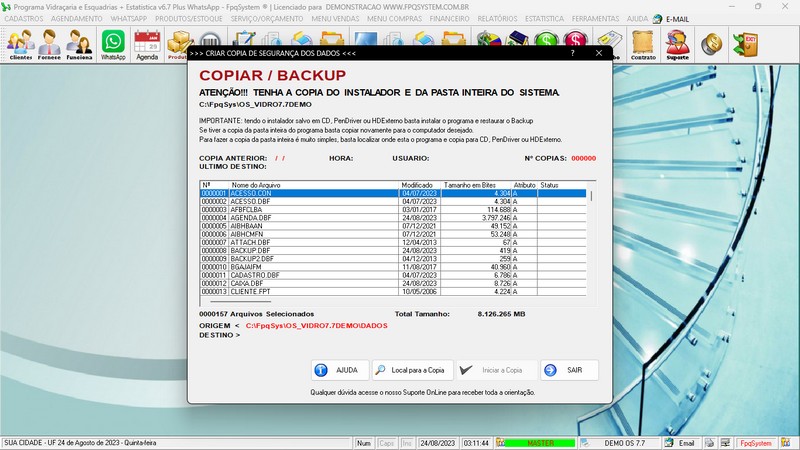Open the PRODUTOS/ESTOQUE menu
This screenshot has height=450, width=800.
tap(189, 19)
